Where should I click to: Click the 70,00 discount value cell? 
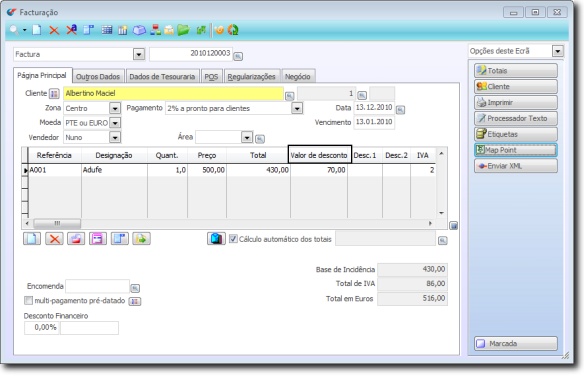point(319,170)
